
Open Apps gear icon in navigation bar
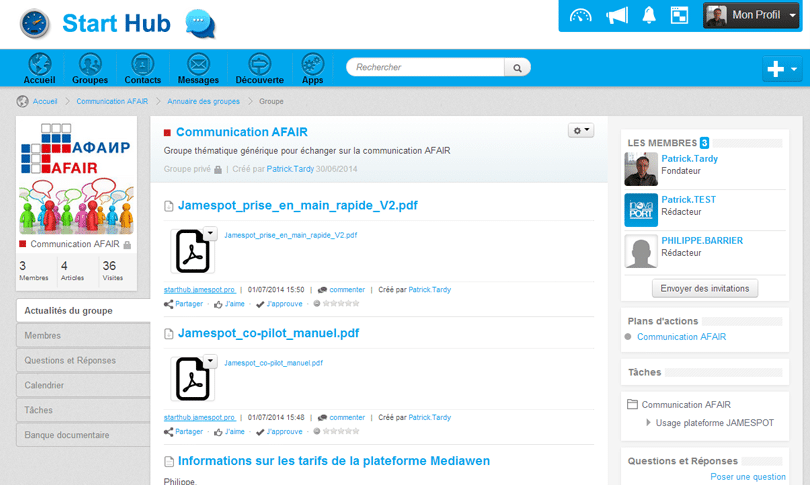[313, 69]
